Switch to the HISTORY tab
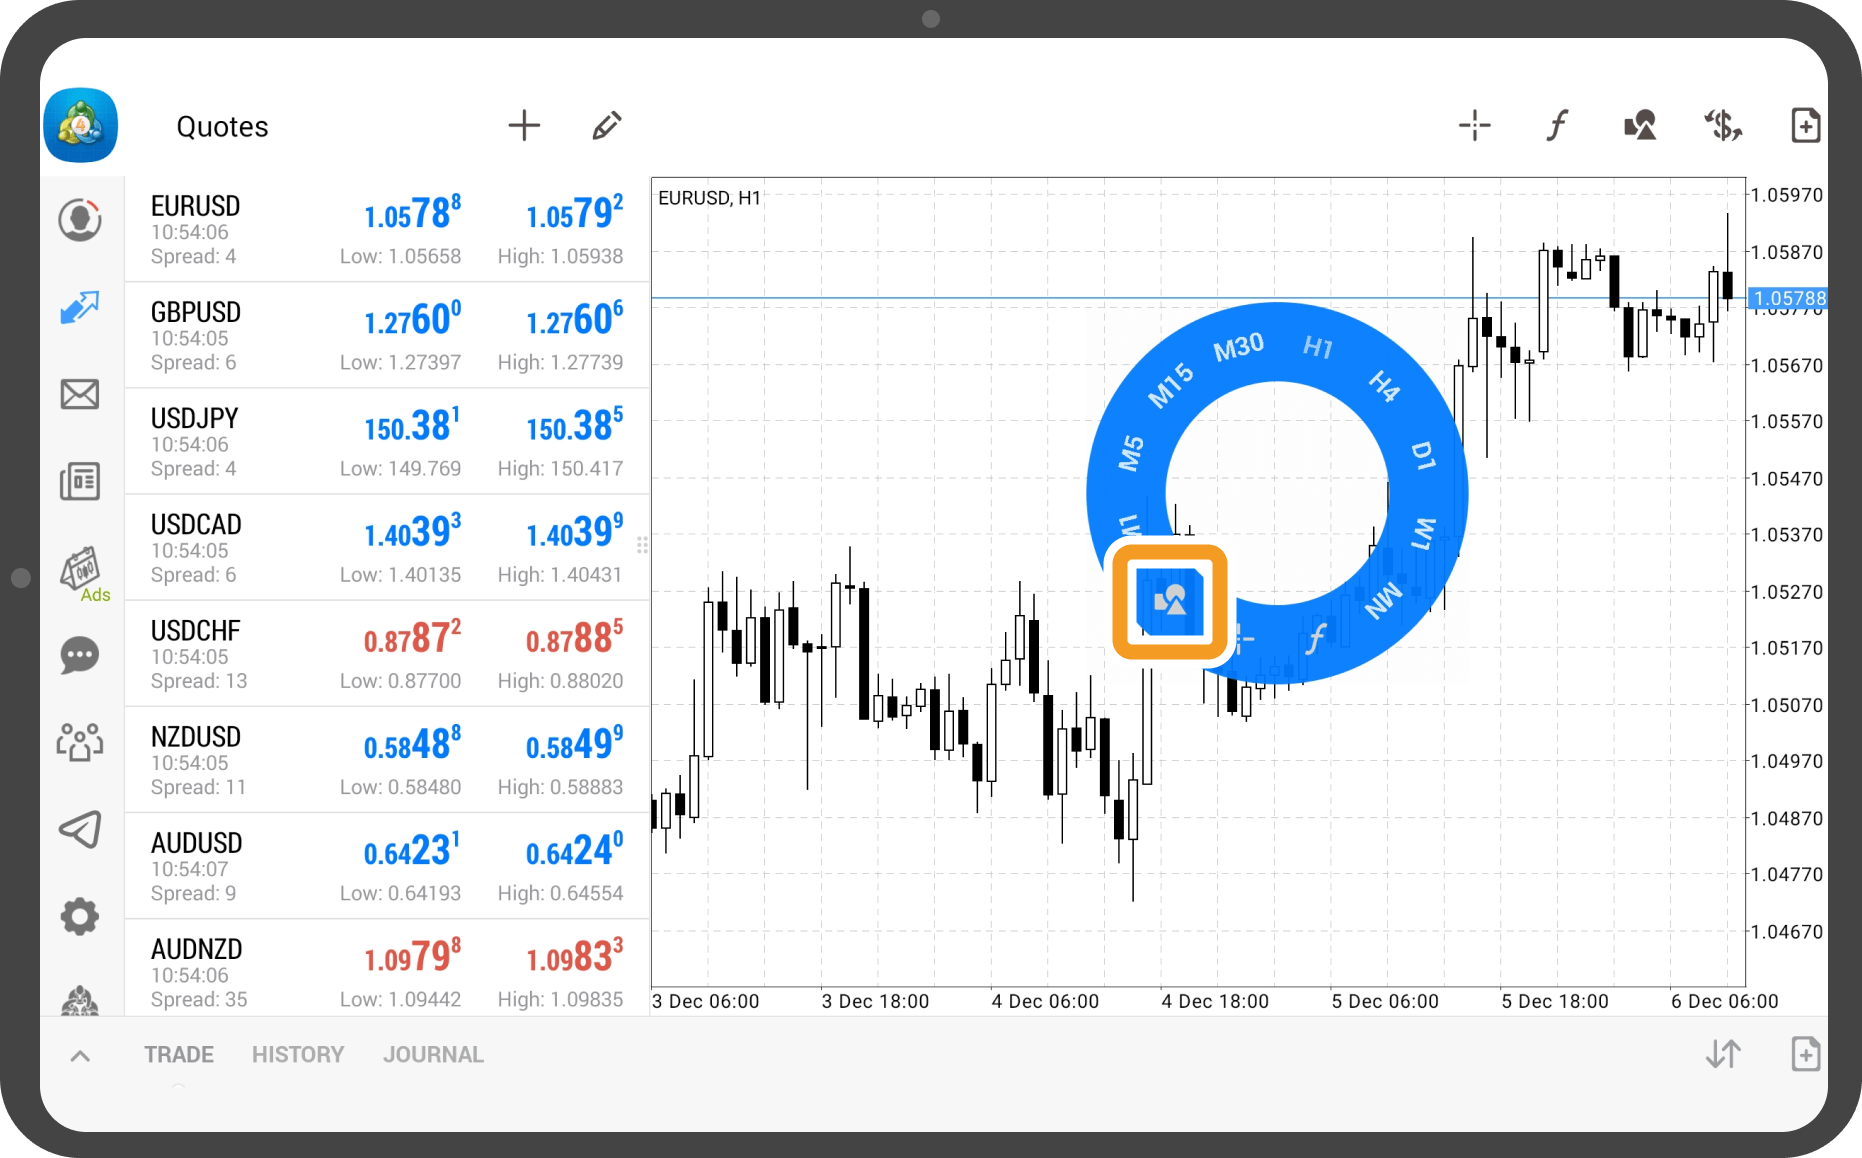Image resolution: width=1862 pixels, height=1158 pixels. click(x=298, y=1055)
